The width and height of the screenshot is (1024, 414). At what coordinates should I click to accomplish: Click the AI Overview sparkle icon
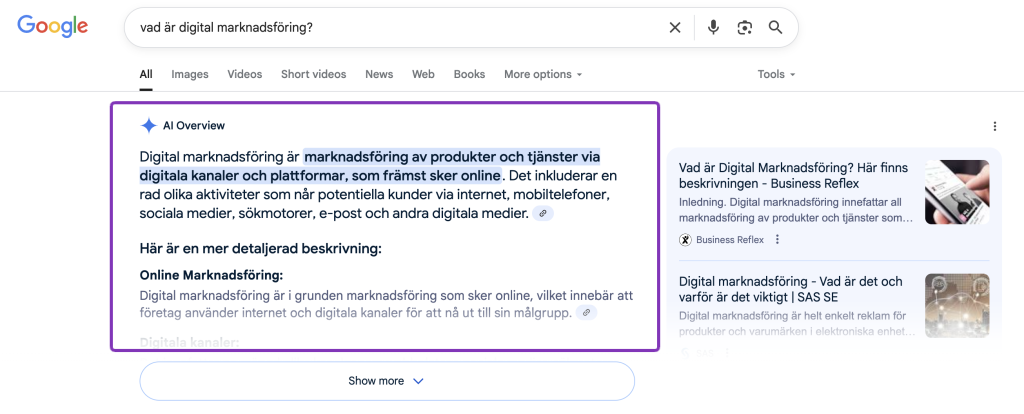tap(148, 126)
